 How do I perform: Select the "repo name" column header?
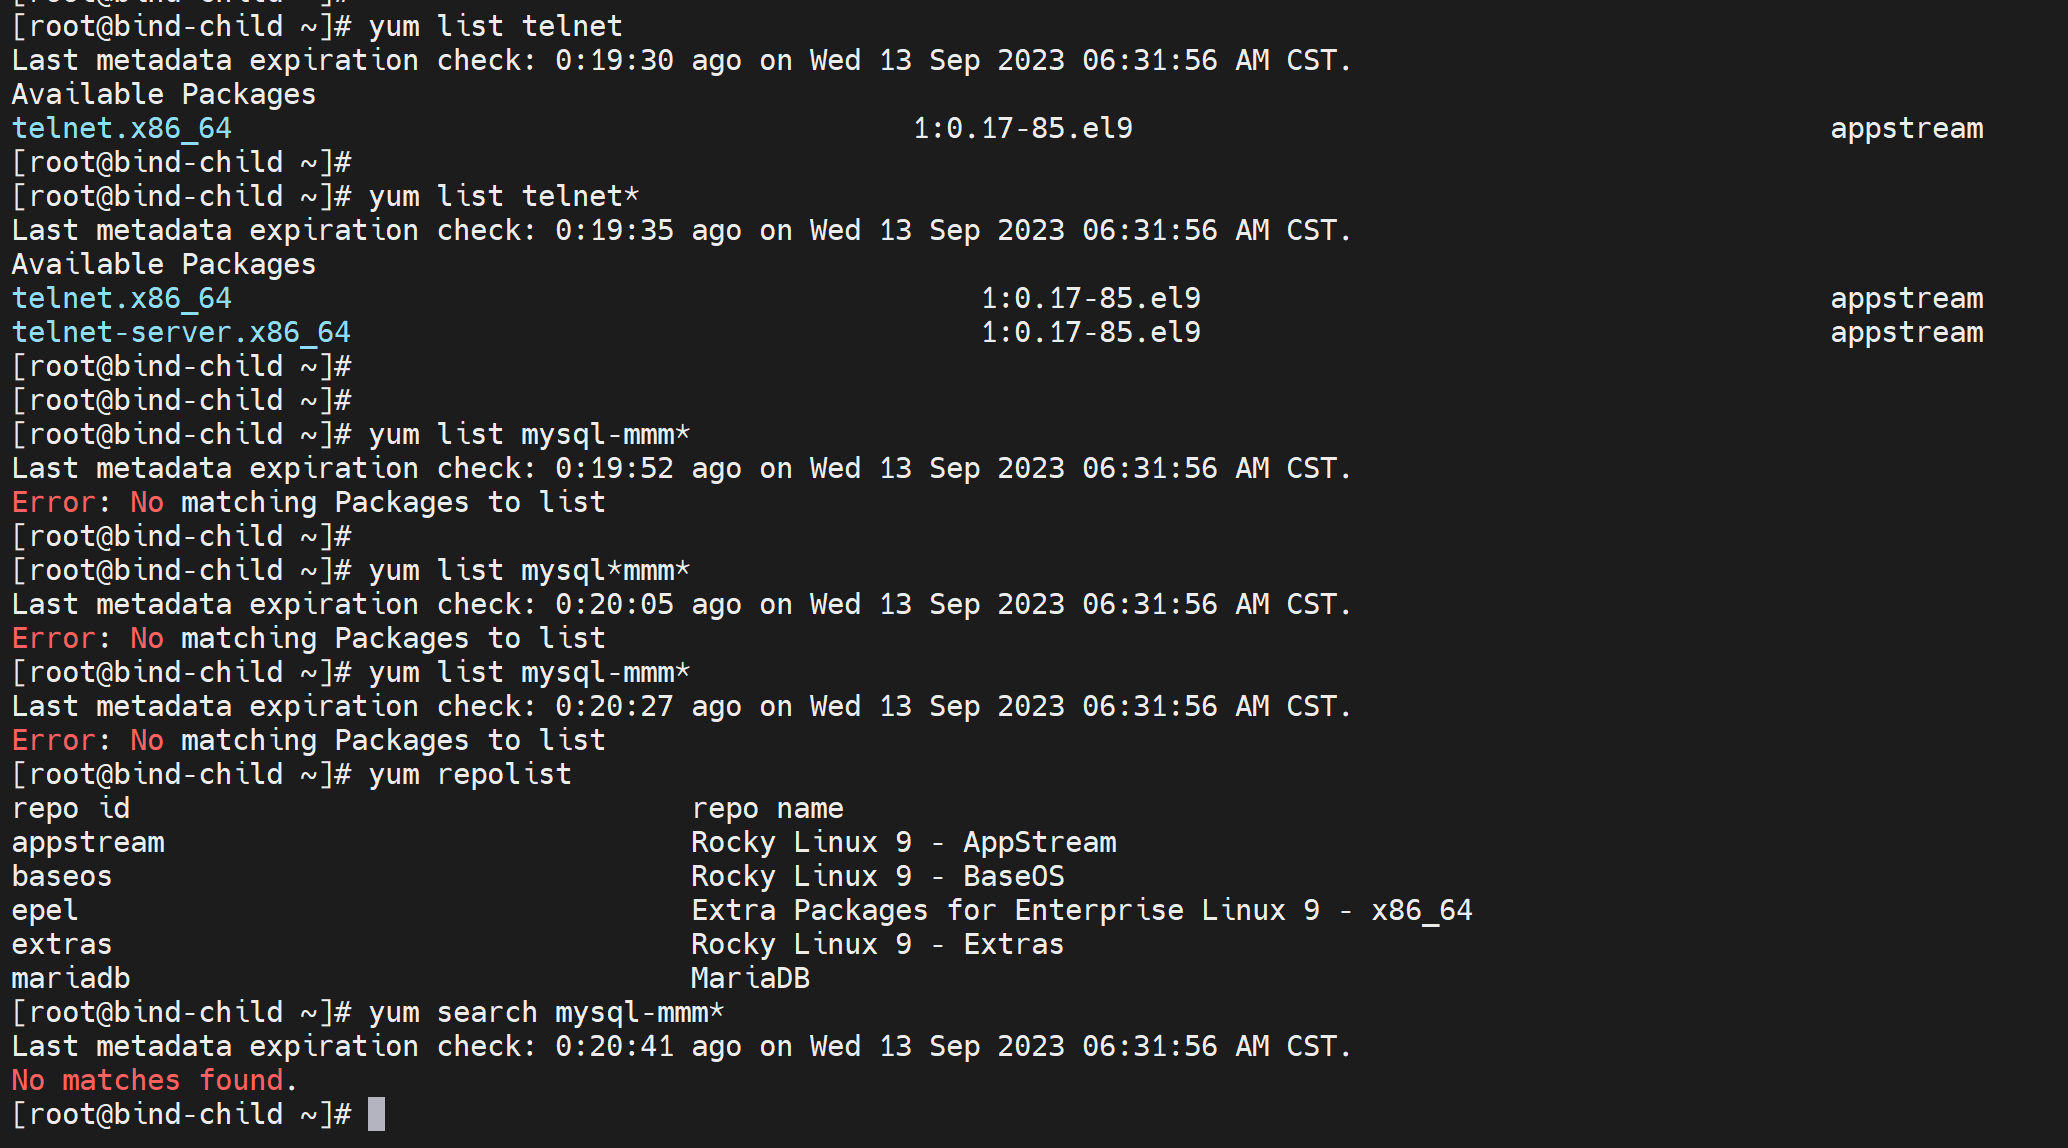(x=767, y=808)
